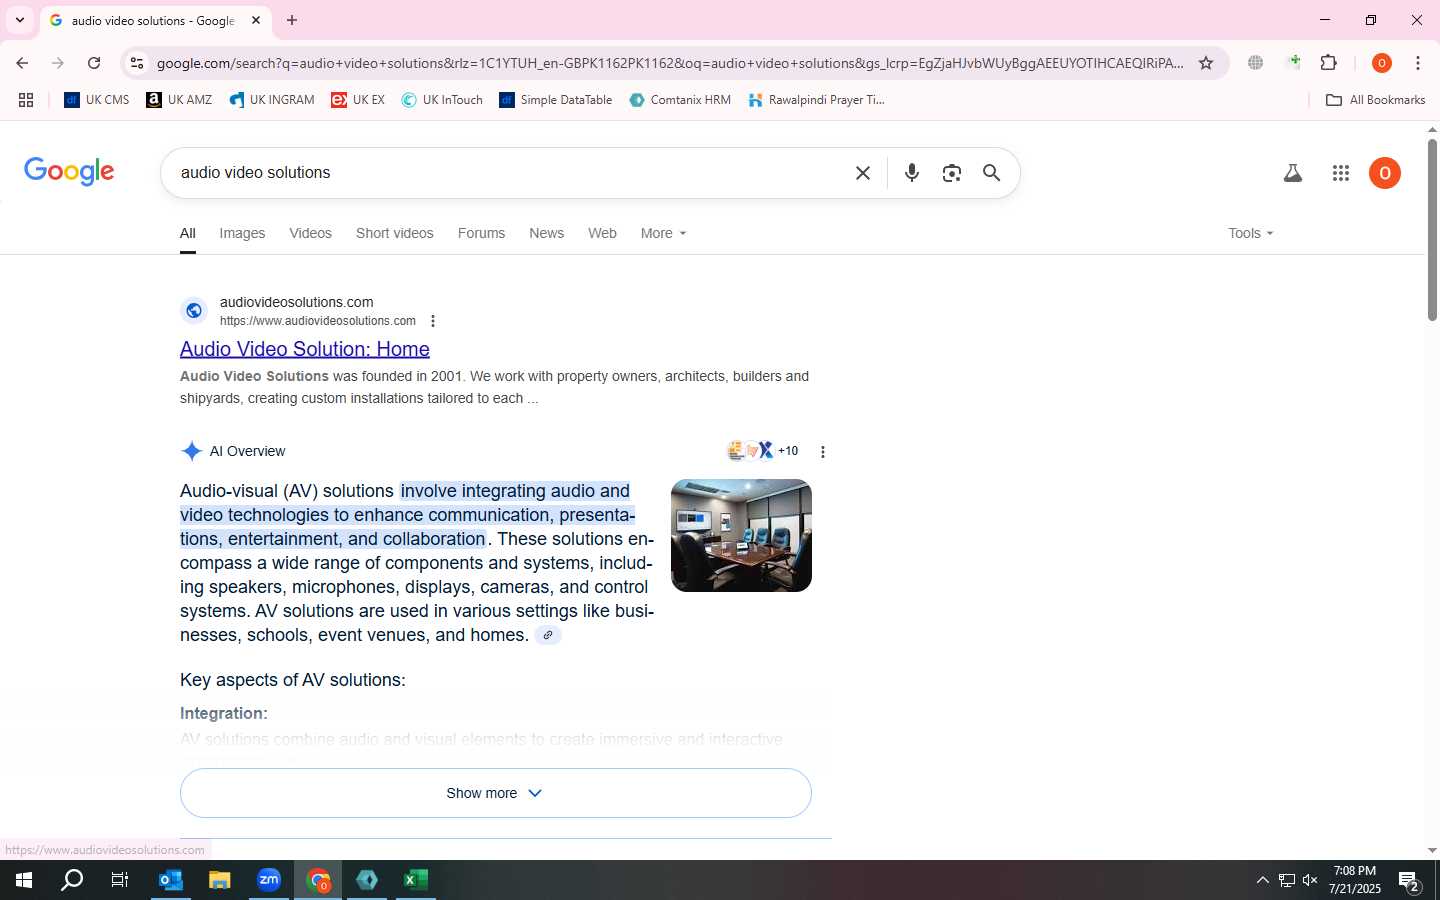This screenshot has width=1440, height=900.
Task: Bookmark this page with the star icon
Action: coord(1206,63)
